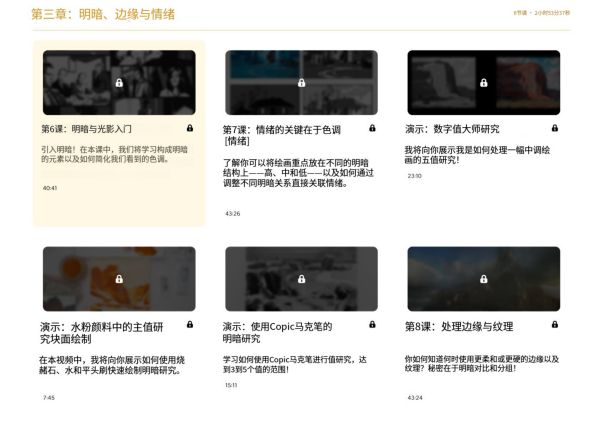600x423 pixels.
Task: Click description starting 了解你可以将绘画重点
Action: click(298, 173)
